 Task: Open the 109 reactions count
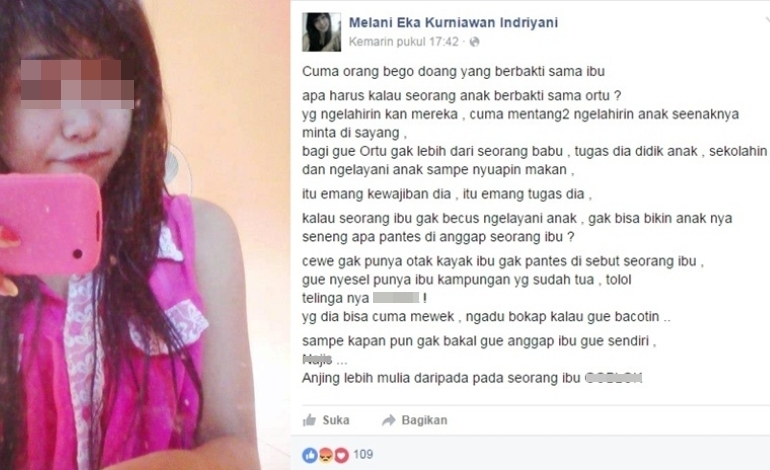click(x=363, y=455)
